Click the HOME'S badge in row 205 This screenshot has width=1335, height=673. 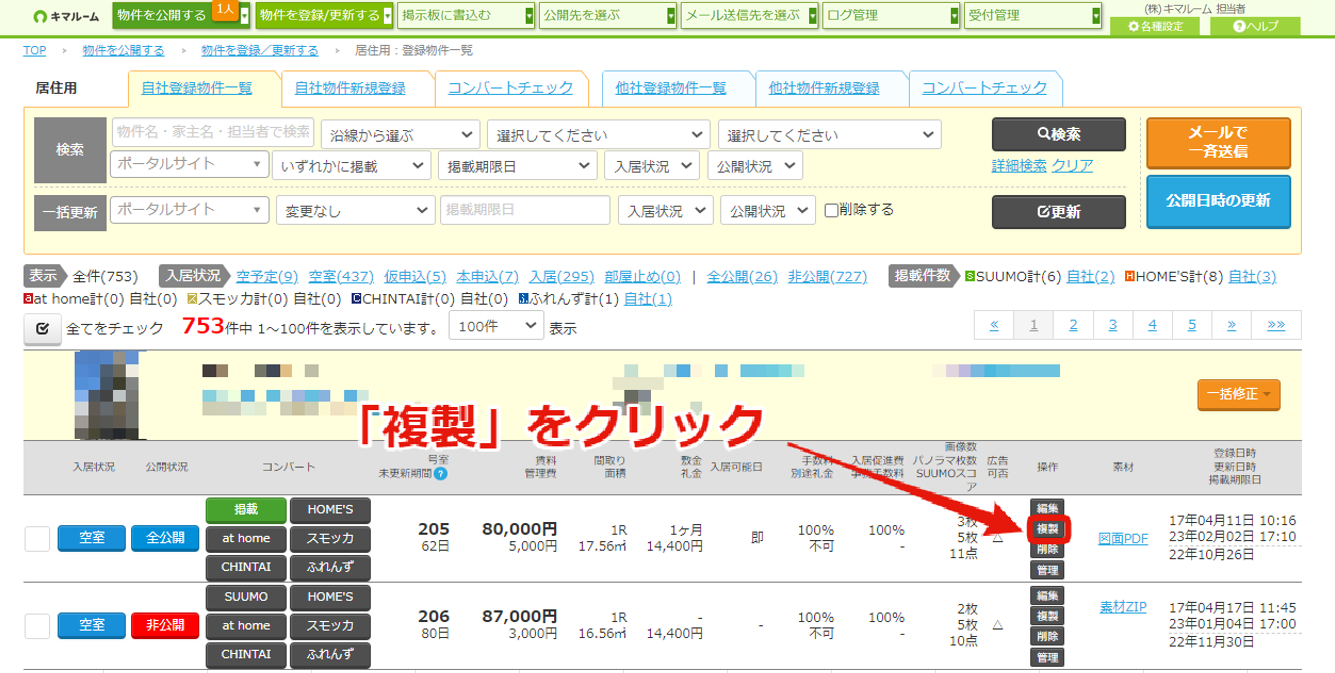[330, 510]
